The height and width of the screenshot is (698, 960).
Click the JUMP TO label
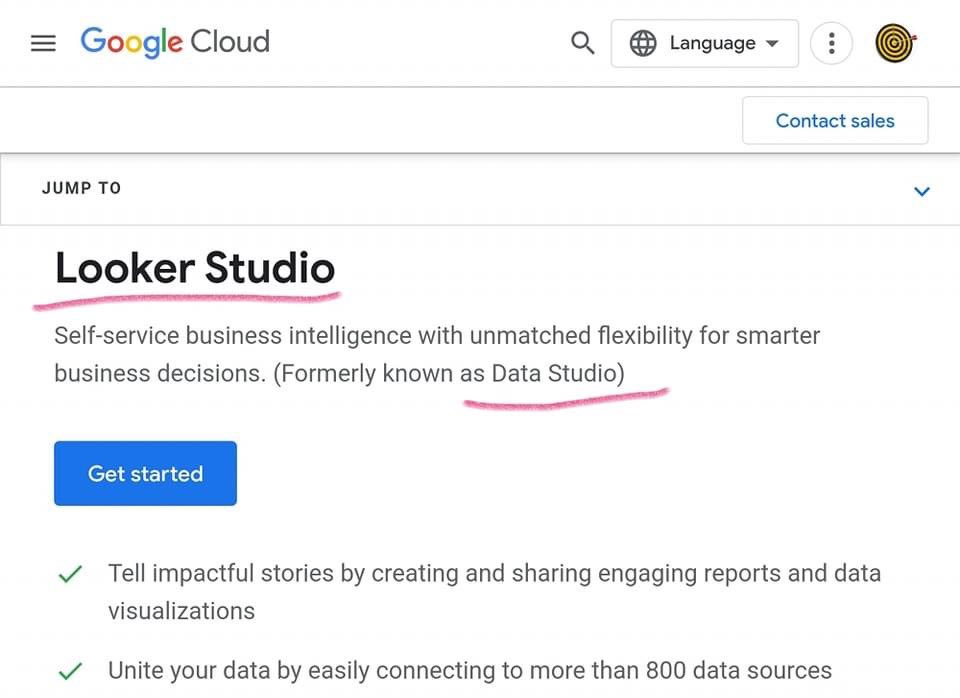click(81, 188)
